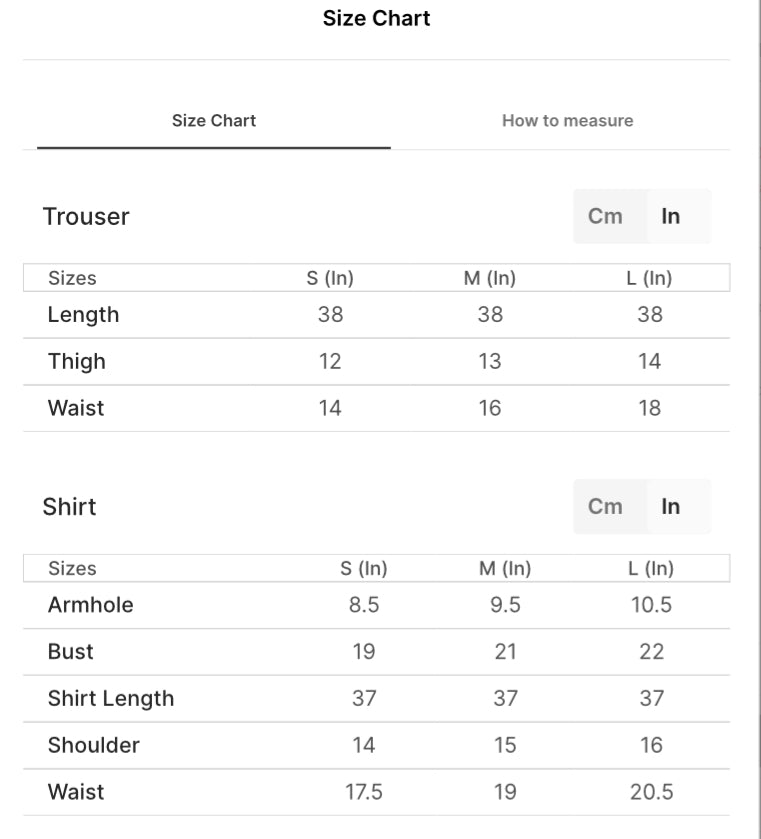Switch Trouser units to Cm
Screen dimensions: 761x839
tap(605, 216)
